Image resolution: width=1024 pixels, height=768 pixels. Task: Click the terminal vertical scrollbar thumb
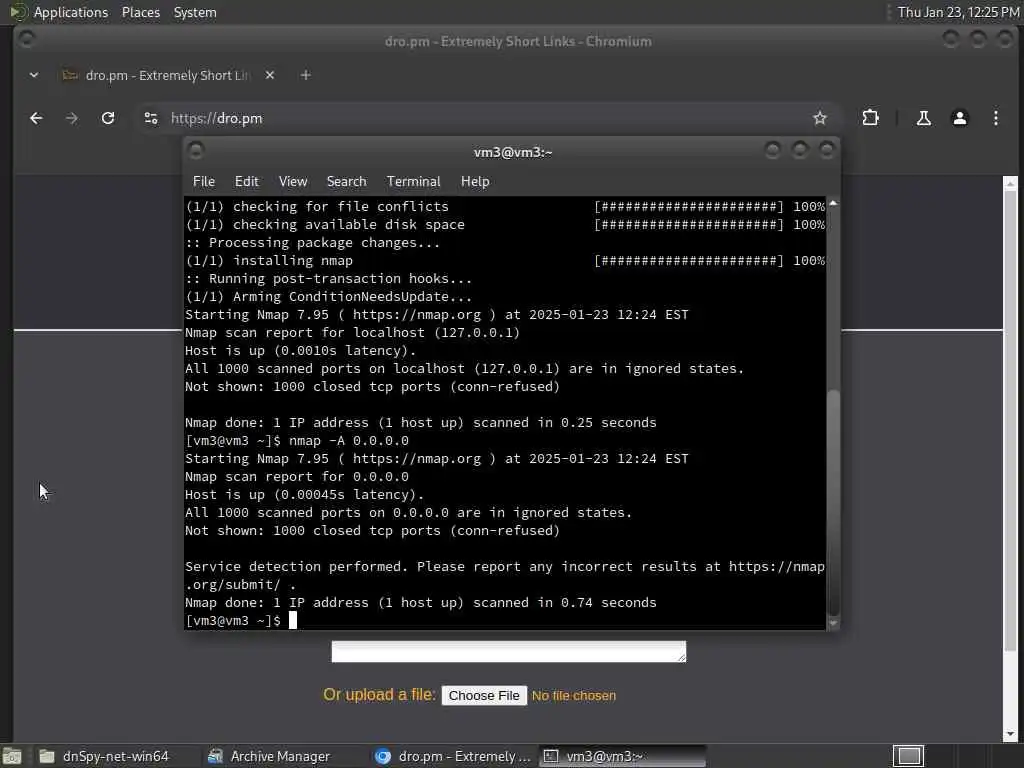tap(833, 502)
